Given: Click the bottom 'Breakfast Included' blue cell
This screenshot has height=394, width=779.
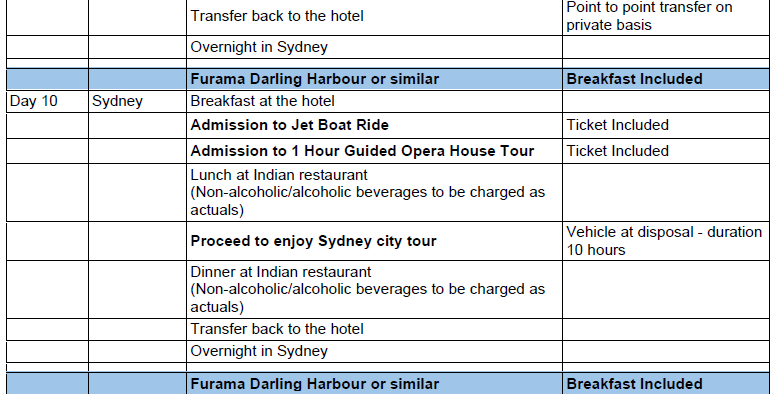Looking at the screenshot, I should pyautogui.click(x=666, y=384).
